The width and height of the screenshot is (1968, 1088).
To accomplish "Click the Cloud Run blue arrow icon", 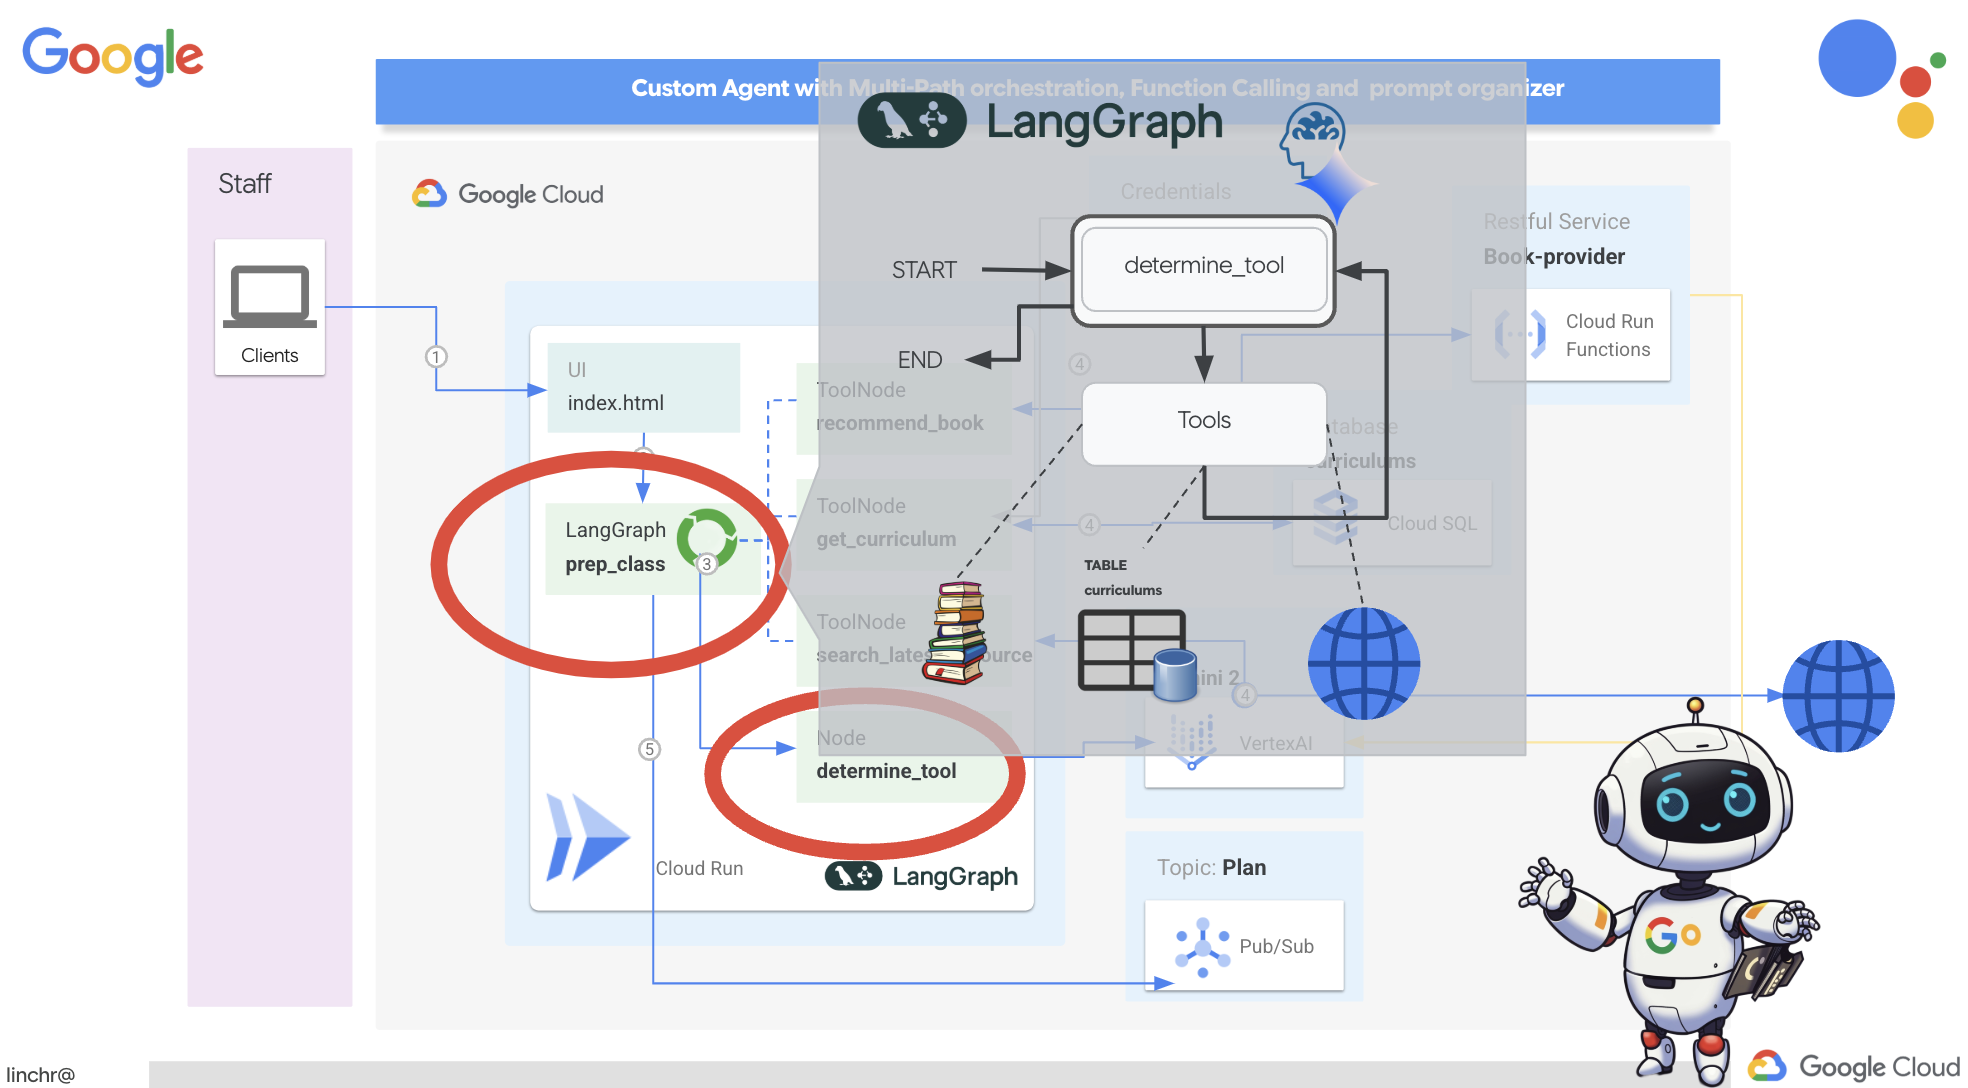I will pos(588,840).
